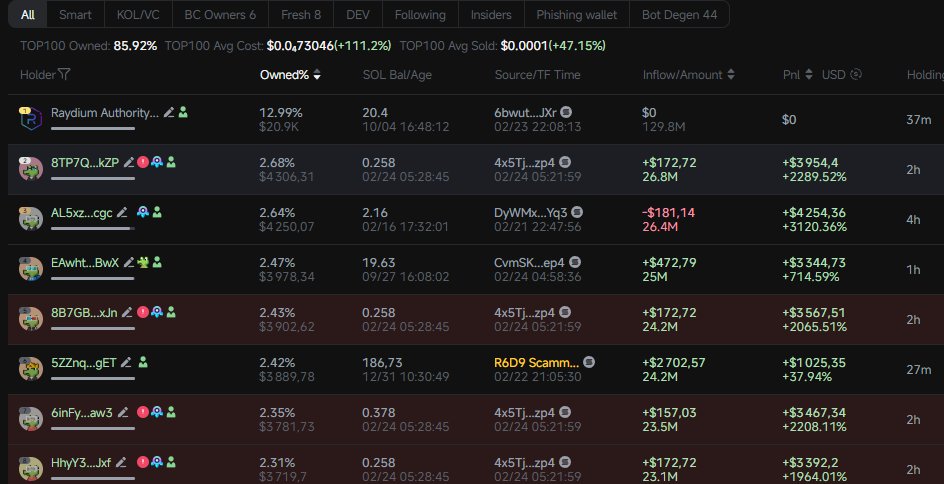
Task: Follow the Raydium Authority wallet person icon
Action: pyautogui.click(x=183, y=113)
